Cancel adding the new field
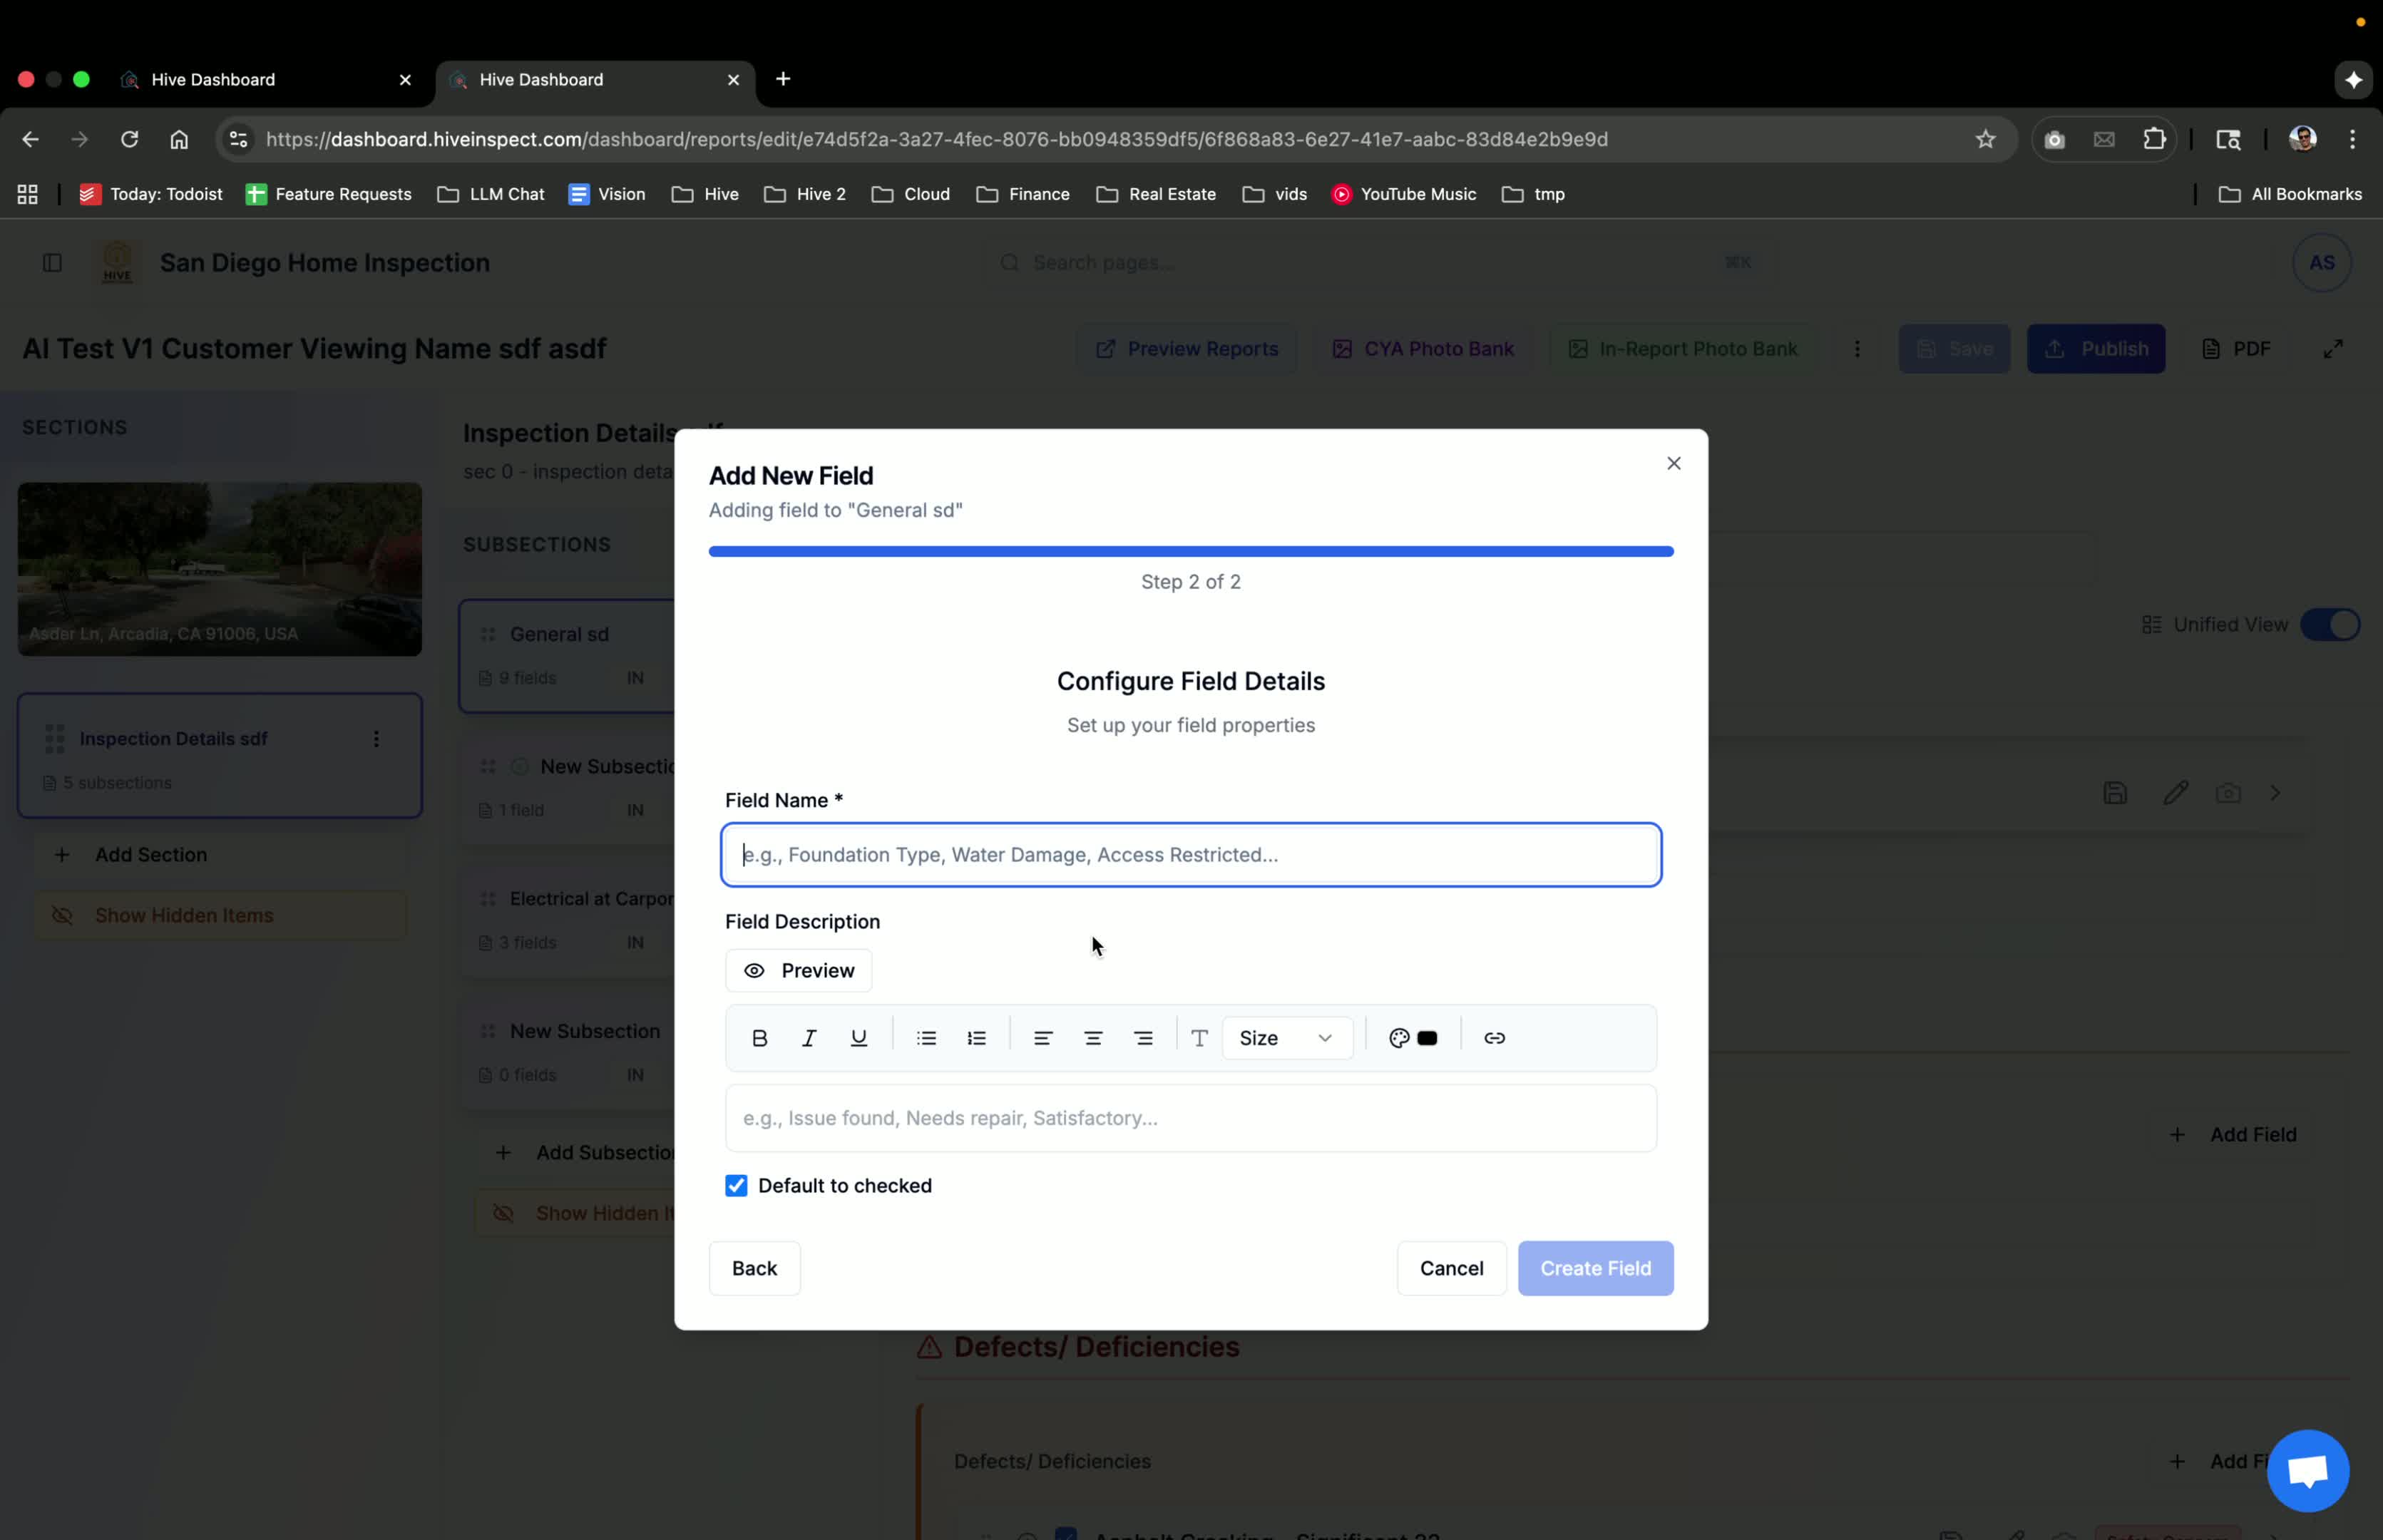The width and height of the screenshot is (2383, 1540). (1451, 1268)
